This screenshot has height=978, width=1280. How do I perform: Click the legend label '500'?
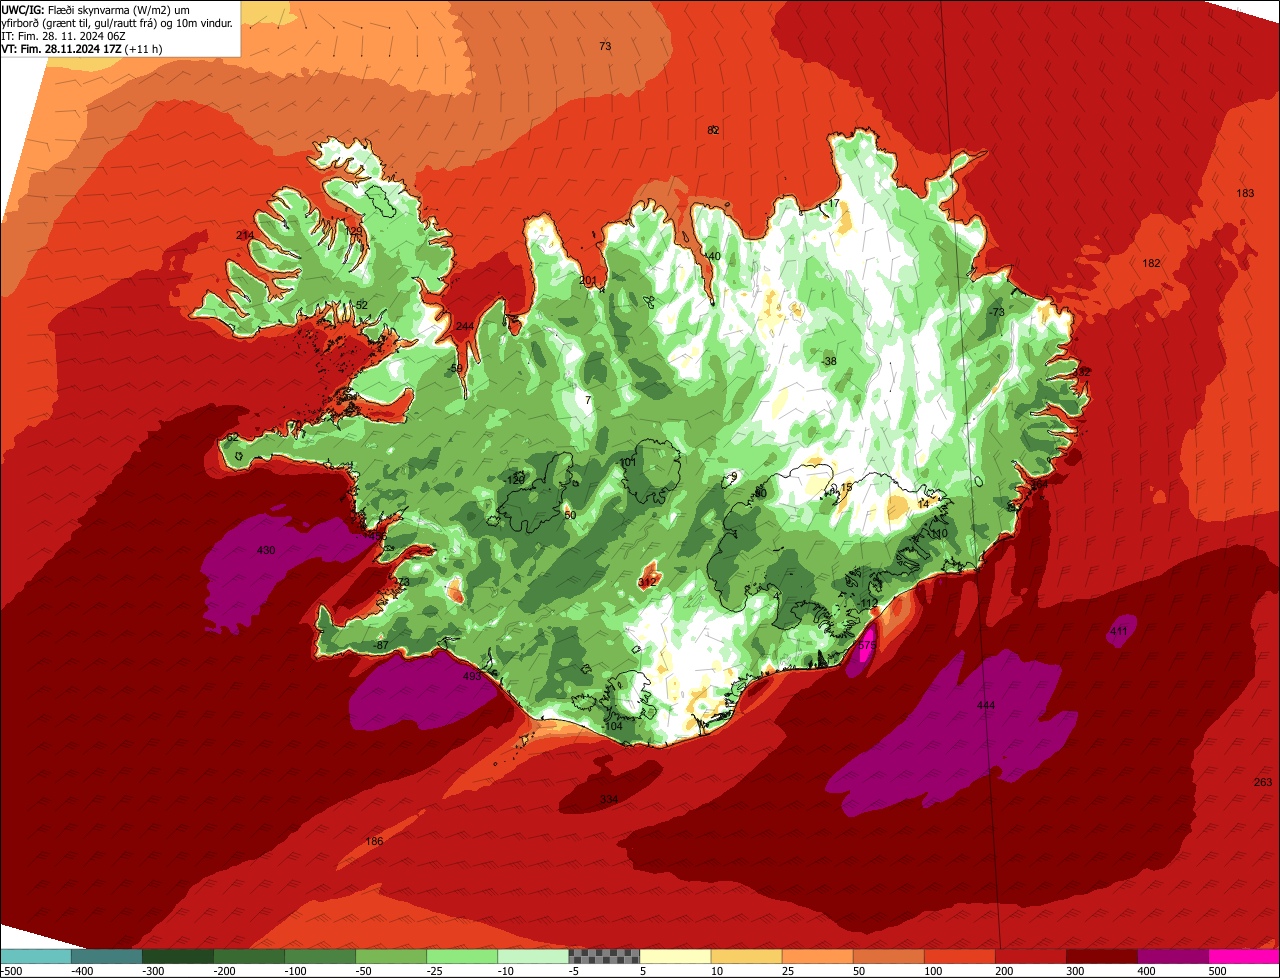pyautogui.click(x=1217, y=971)
